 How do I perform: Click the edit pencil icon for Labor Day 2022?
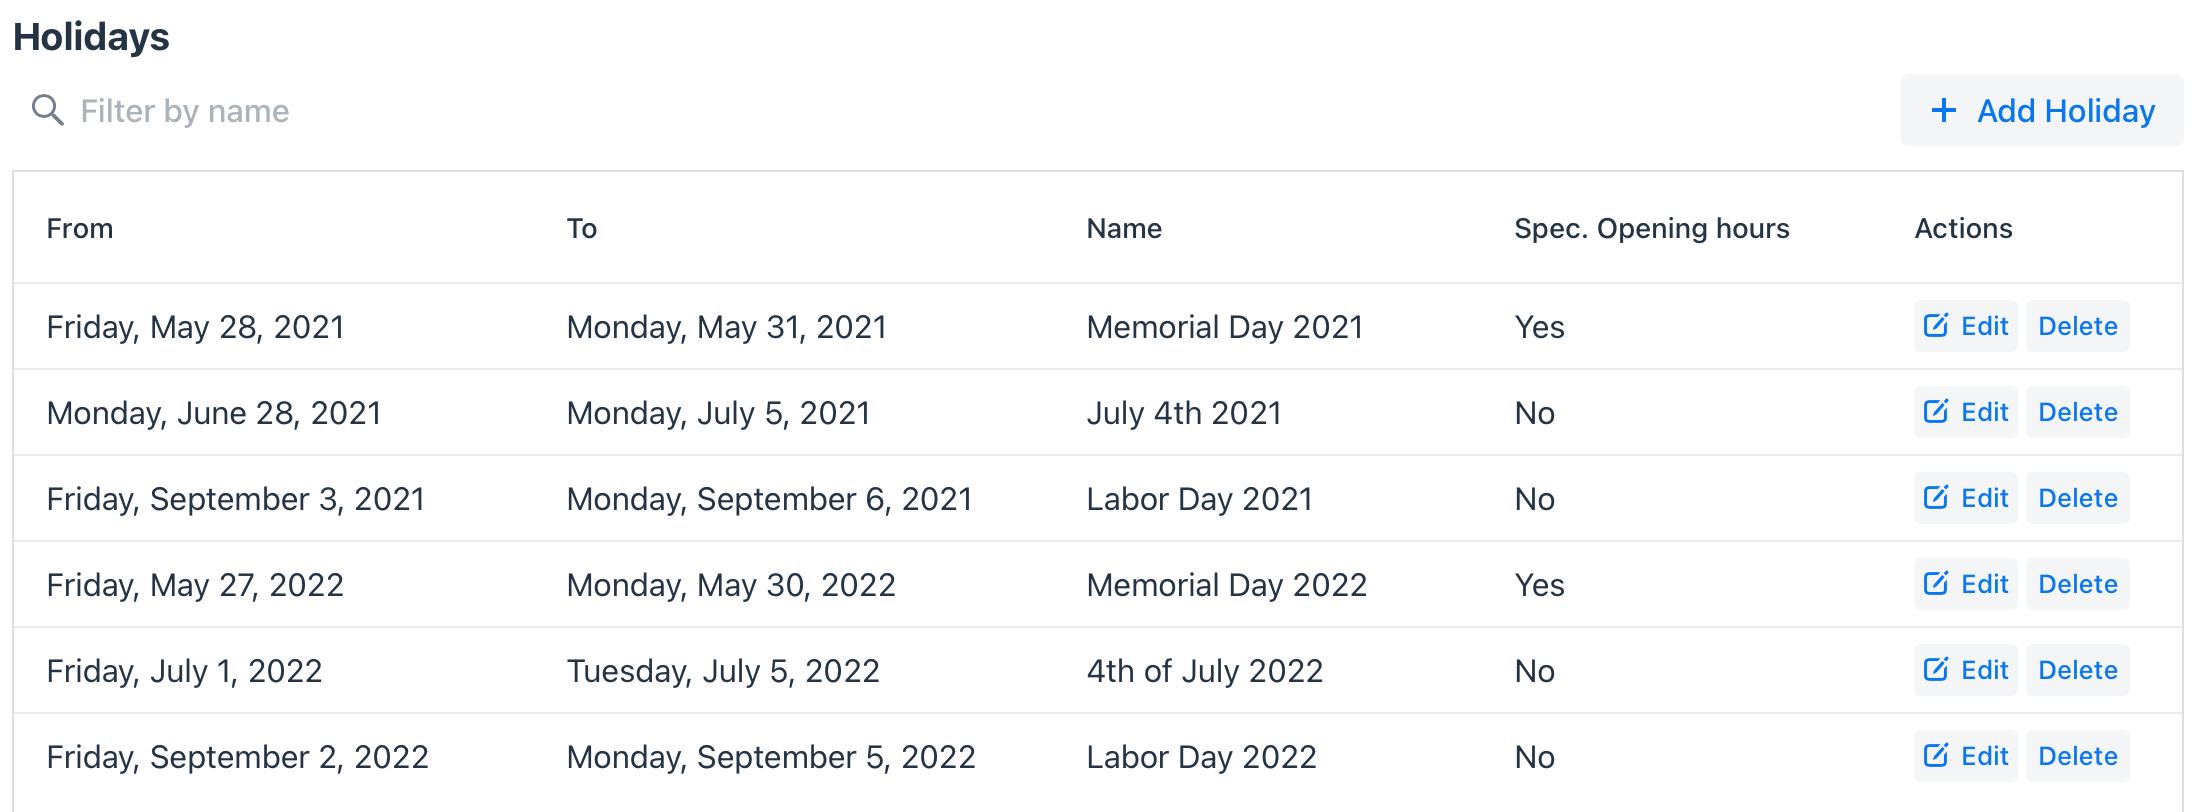tap(1936, 755)
